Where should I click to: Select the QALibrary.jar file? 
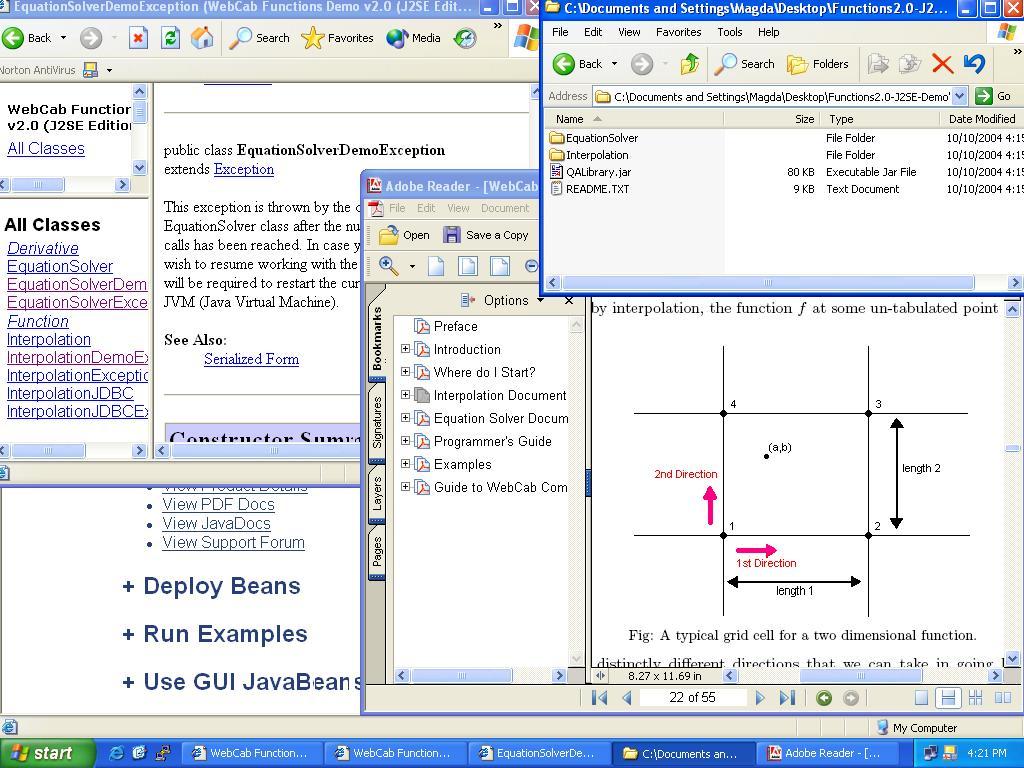pos(598,172)
